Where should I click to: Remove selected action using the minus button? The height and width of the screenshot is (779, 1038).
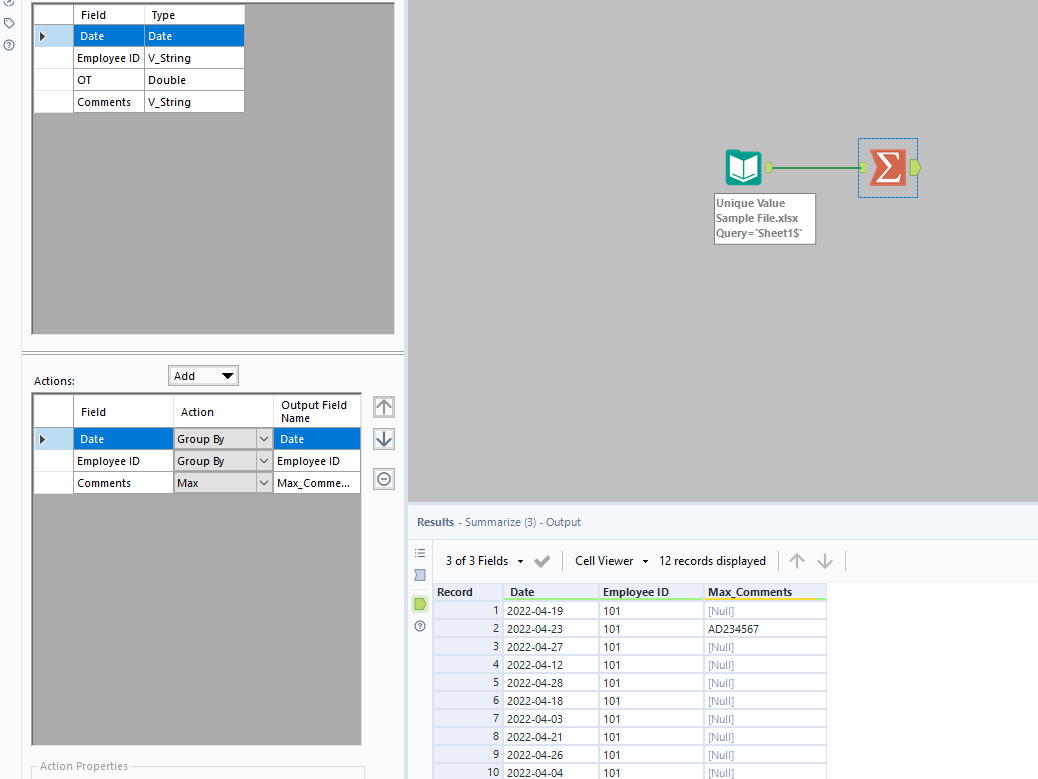tap(384, 479)
